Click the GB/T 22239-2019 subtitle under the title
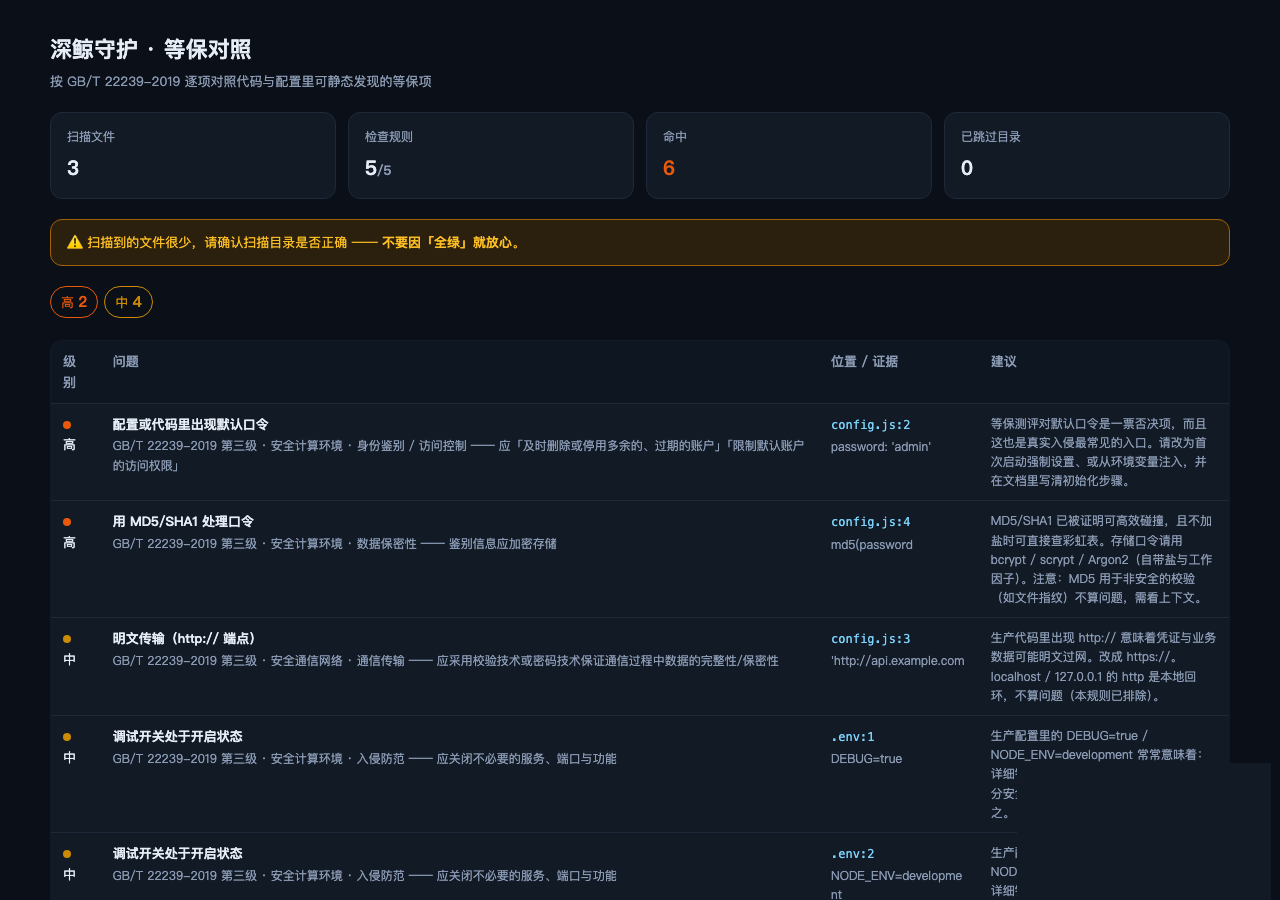The width and height of the screenshot is (1280, 900). [241, 81]
